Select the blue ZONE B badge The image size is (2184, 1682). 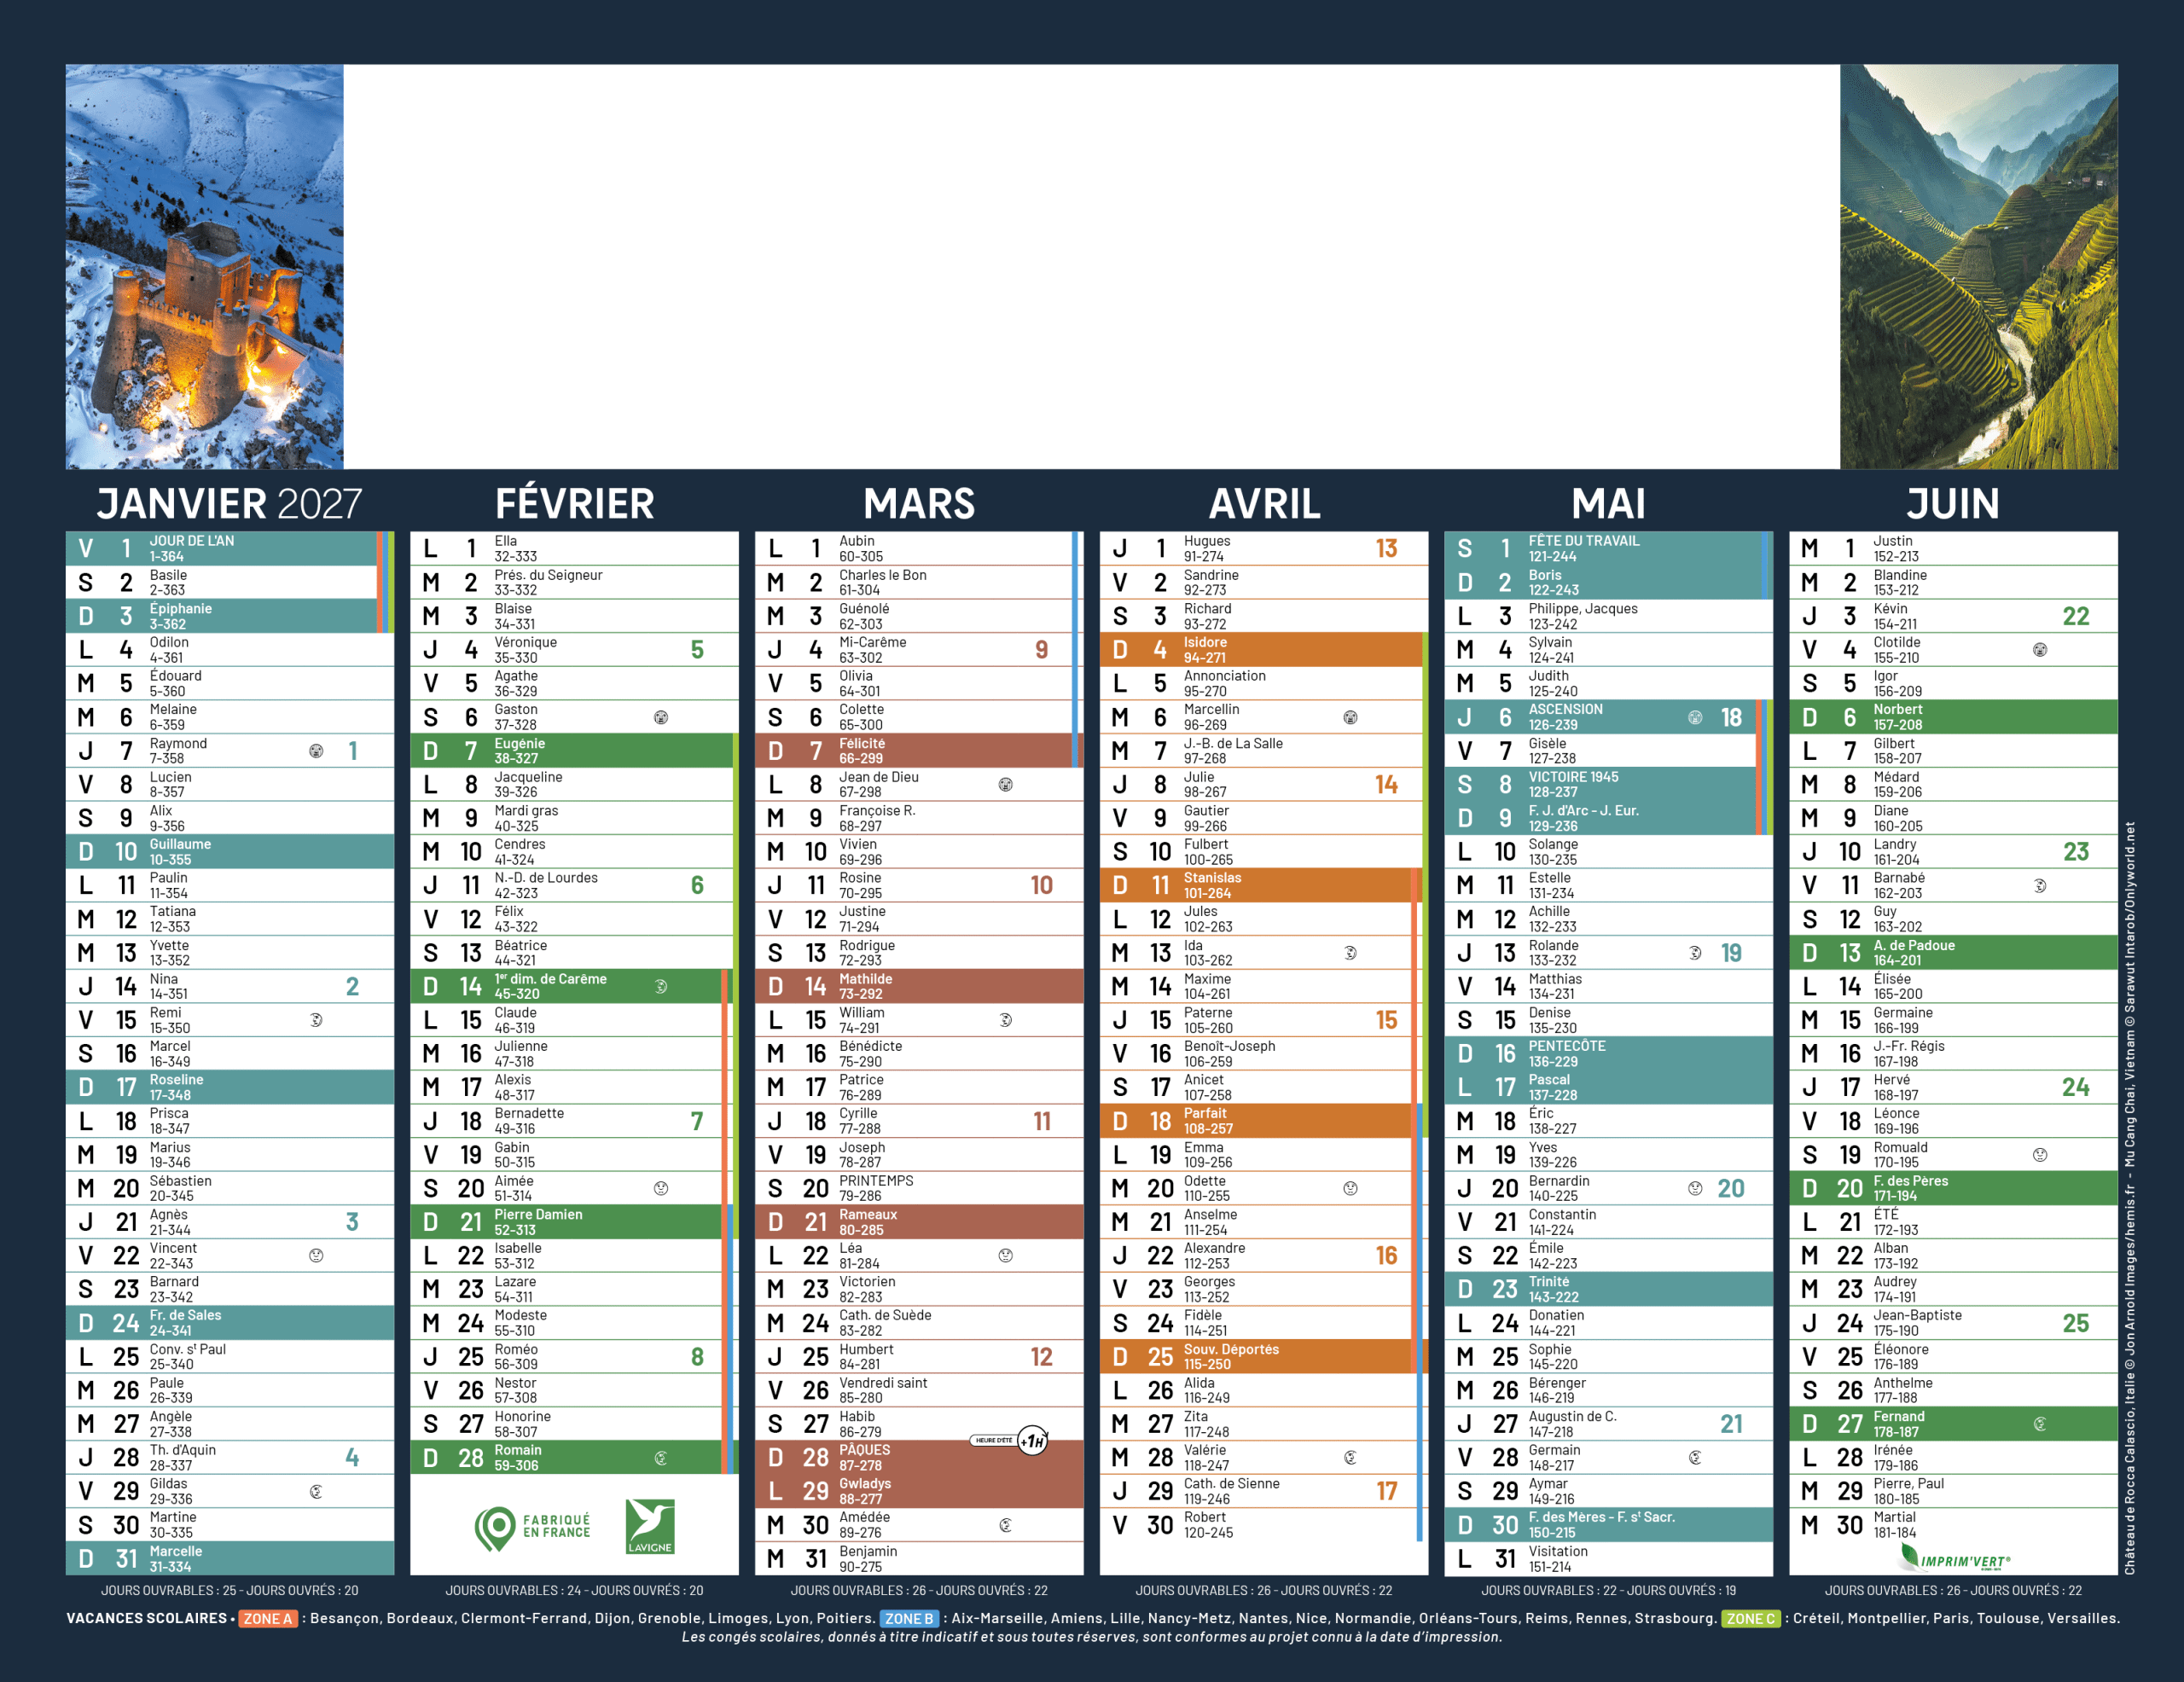tap(909, 1618)
